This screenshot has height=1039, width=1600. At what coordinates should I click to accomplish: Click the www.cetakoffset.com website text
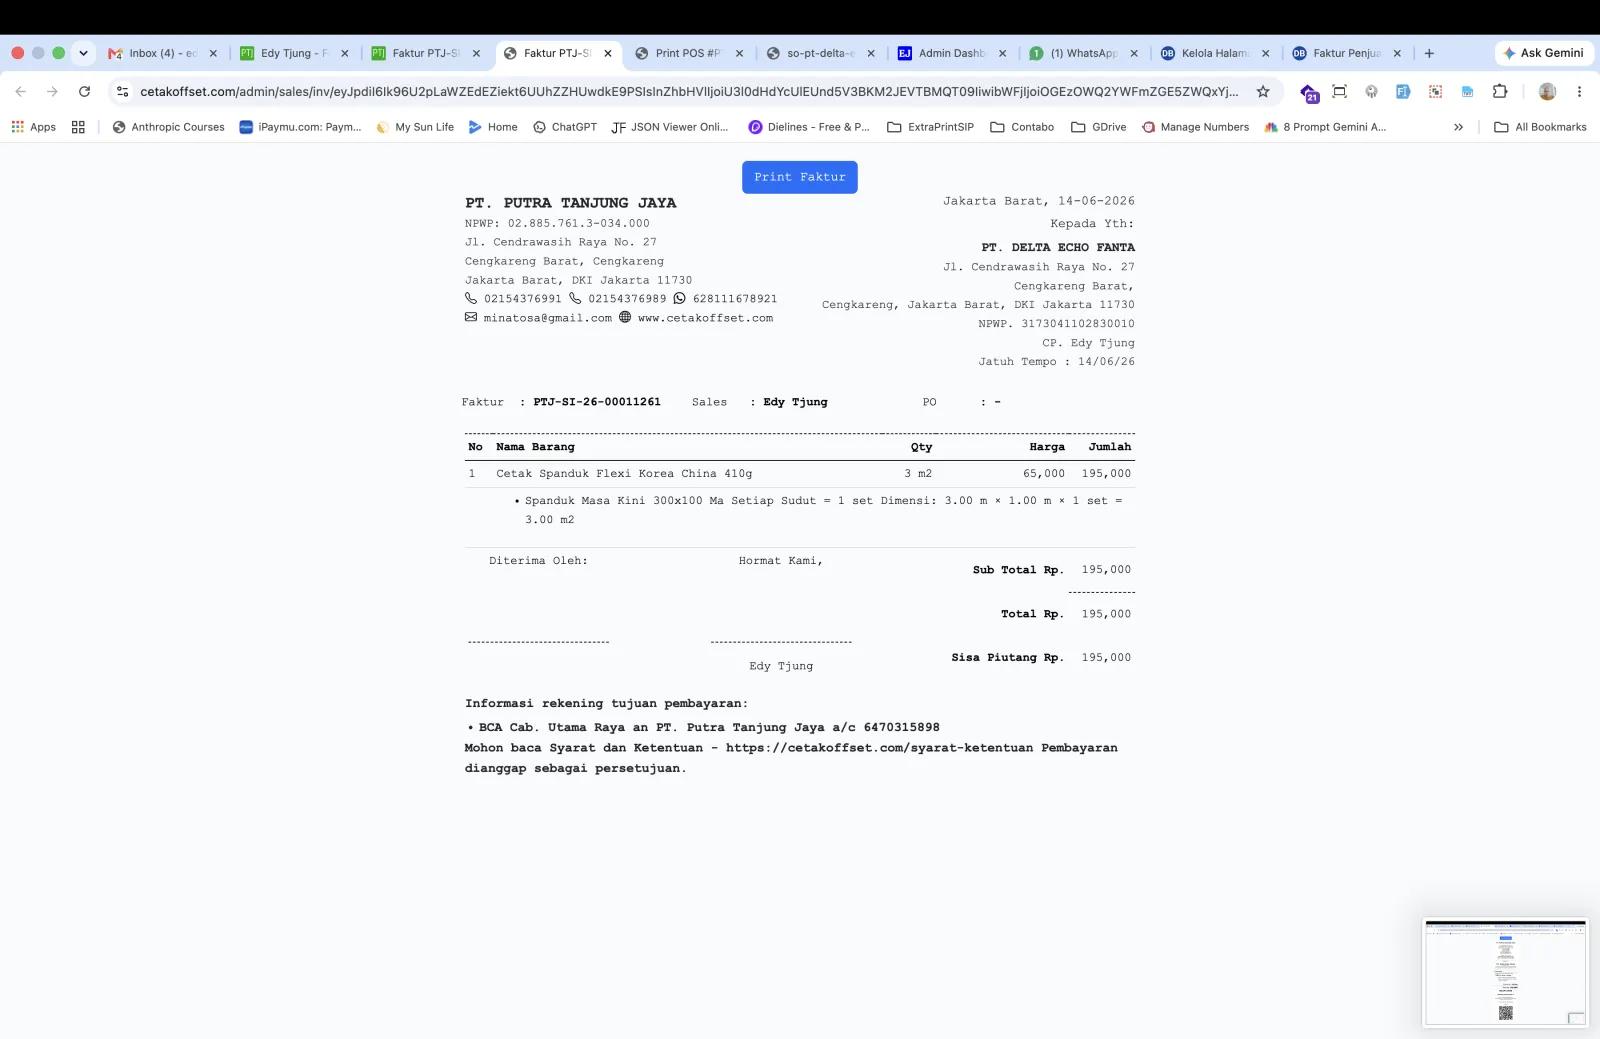pyautogui.click(x=705, y=318)
